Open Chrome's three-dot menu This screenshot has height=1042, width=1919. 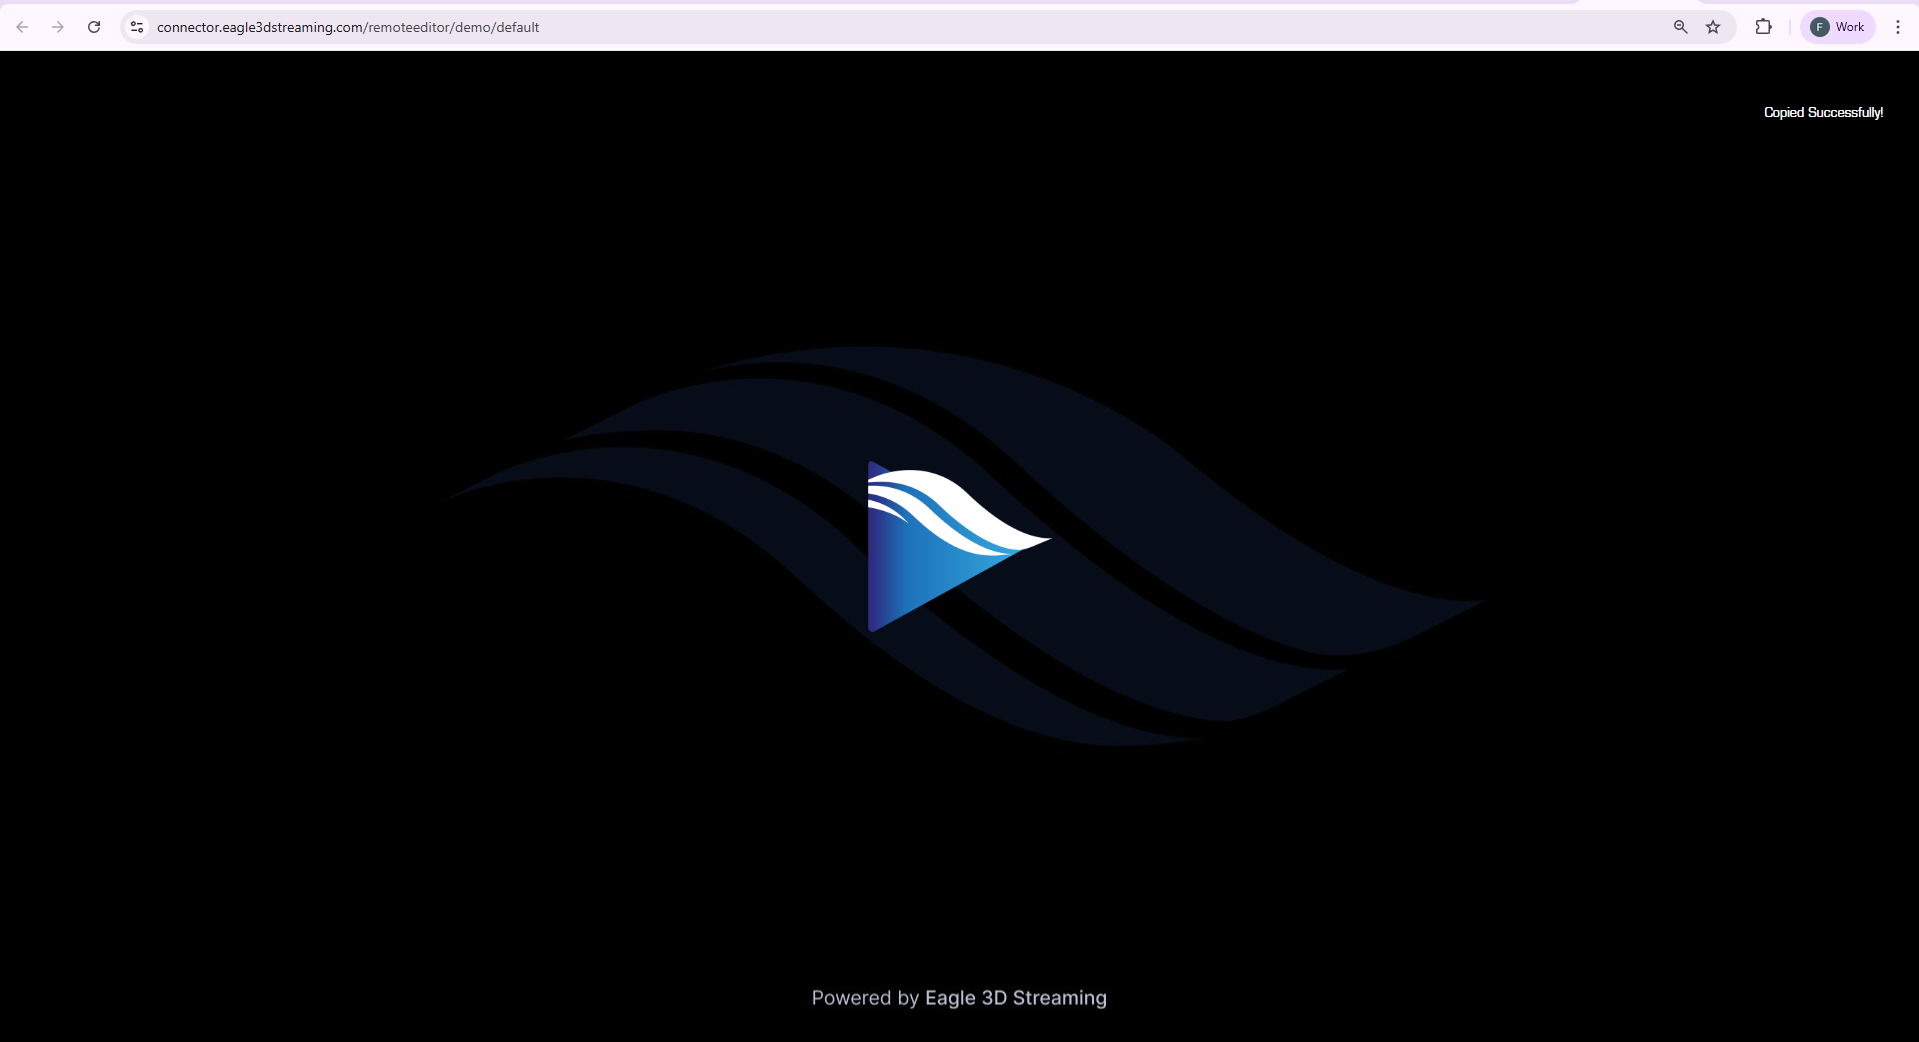click(x=1897, y=27)
